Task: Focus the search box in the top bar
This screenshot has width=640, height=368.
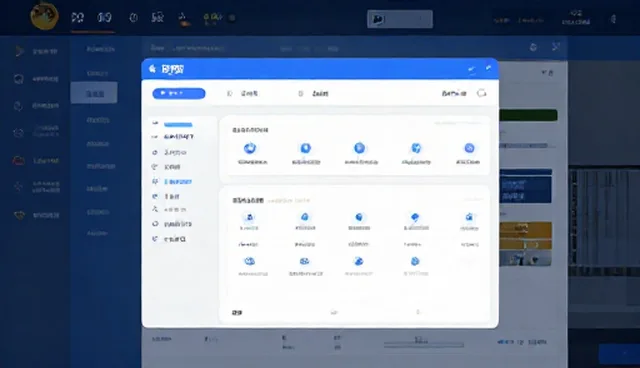Action: [400, 19]
